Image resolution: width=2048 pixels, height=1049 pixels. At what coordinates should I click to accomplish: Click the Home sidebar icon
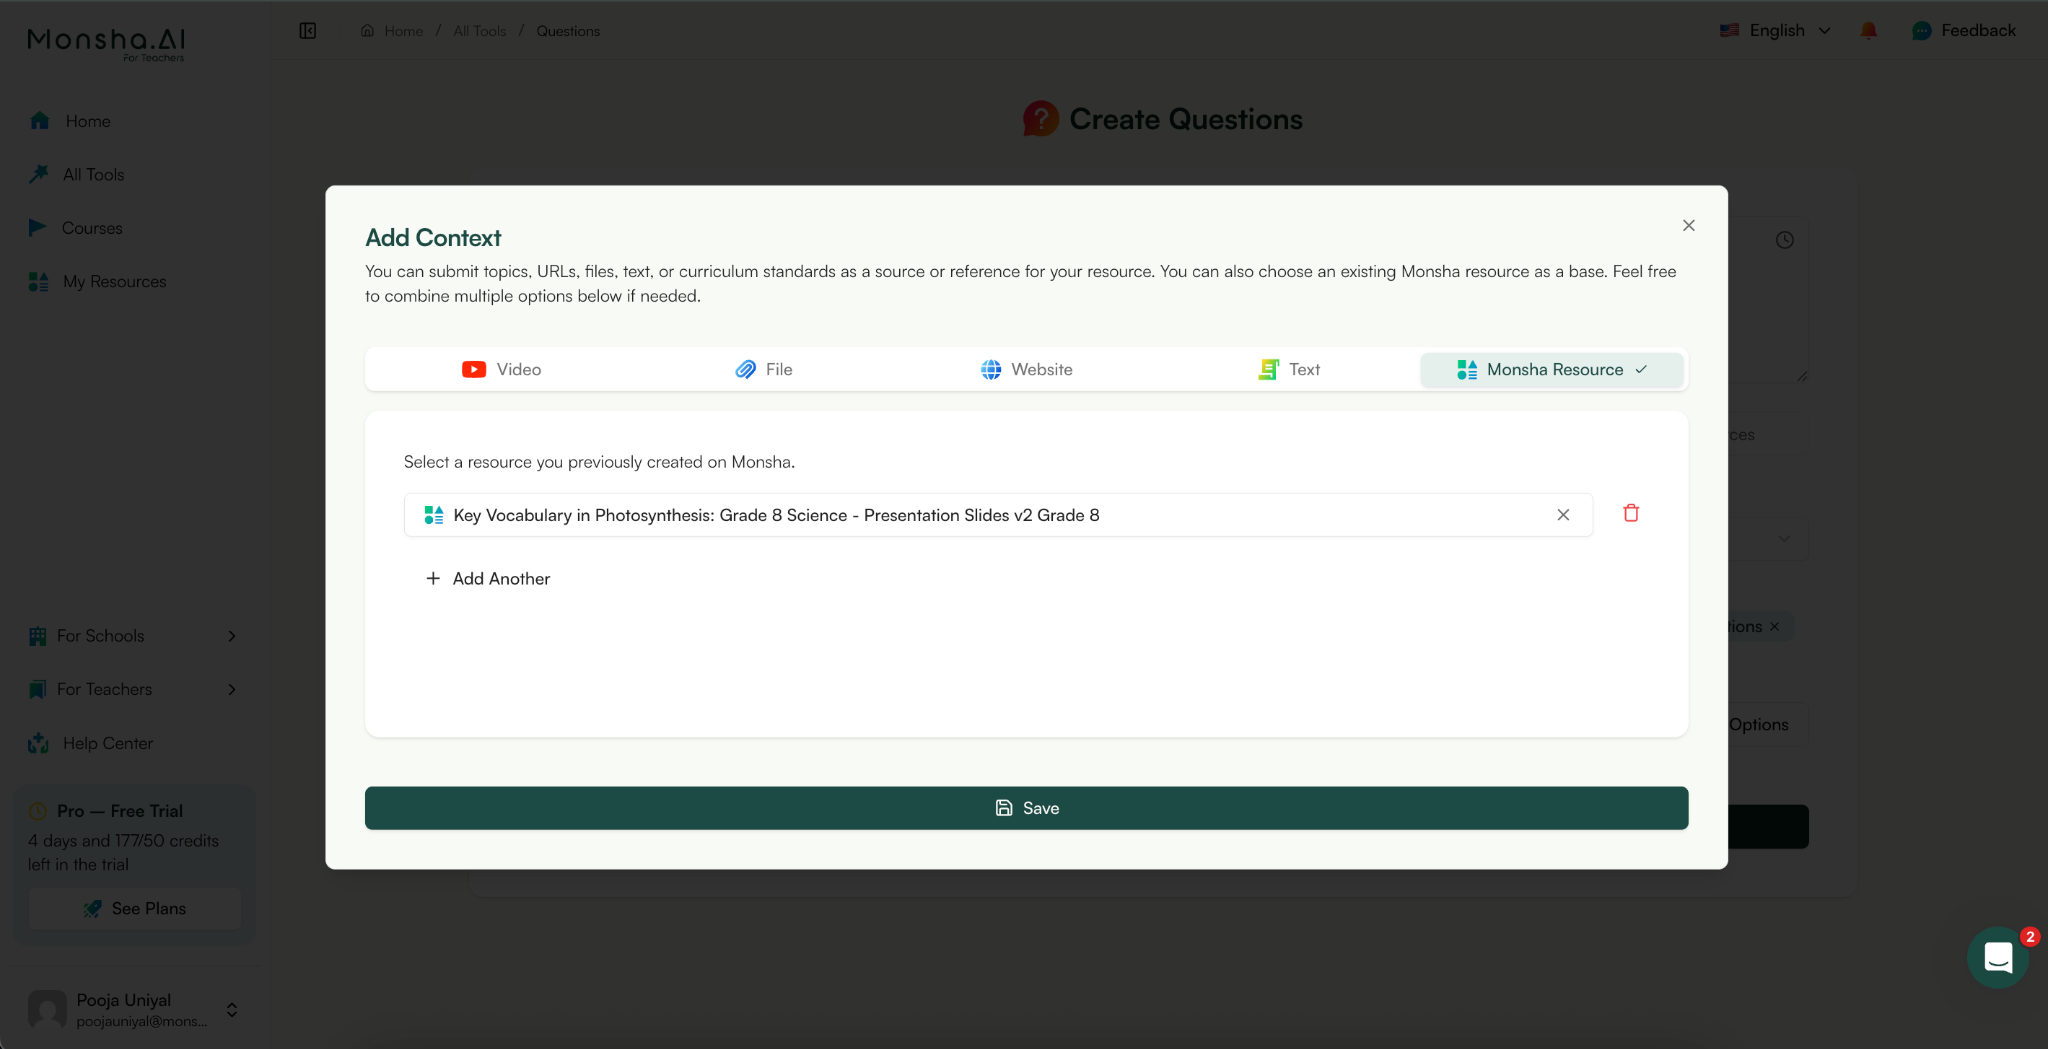(x=39, y=121)
